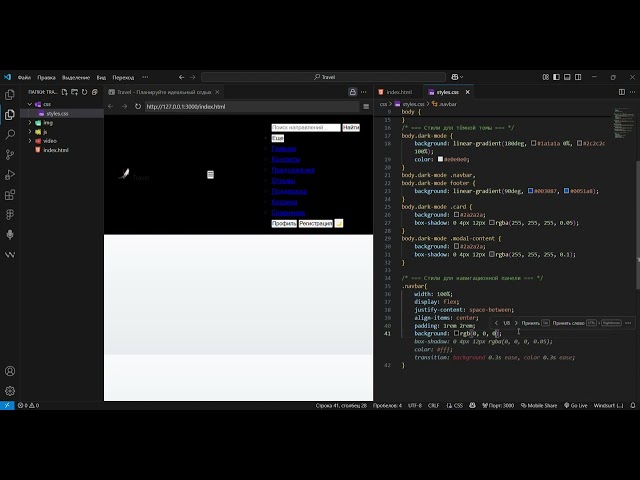640x480 pixels.
Task: Click the Travel search box in title bar
Action: 324,77
